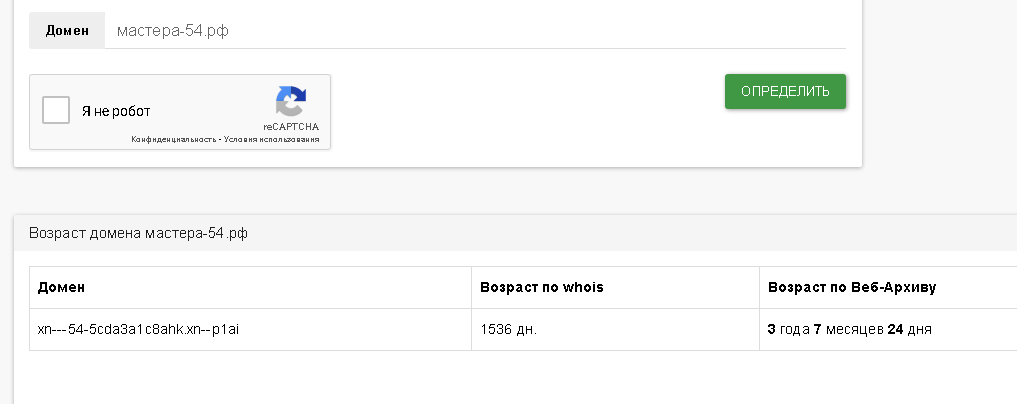1017x404 pixels.
Task: Check the "Я не робот" reCAPTCHA checkbox
Action: click(56, 110)
